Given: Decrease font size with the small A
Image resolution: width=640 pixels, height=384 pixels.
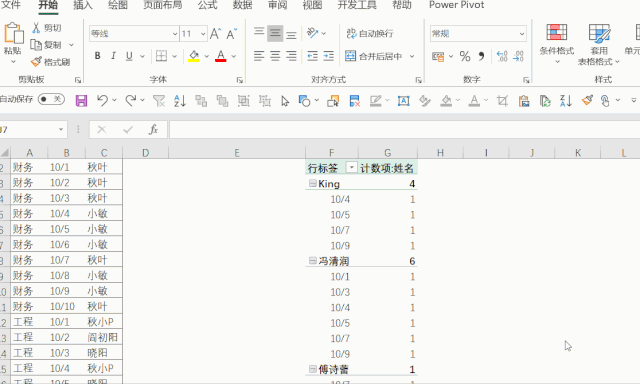Looking at the screenshot, I should [x=231, y=34].
